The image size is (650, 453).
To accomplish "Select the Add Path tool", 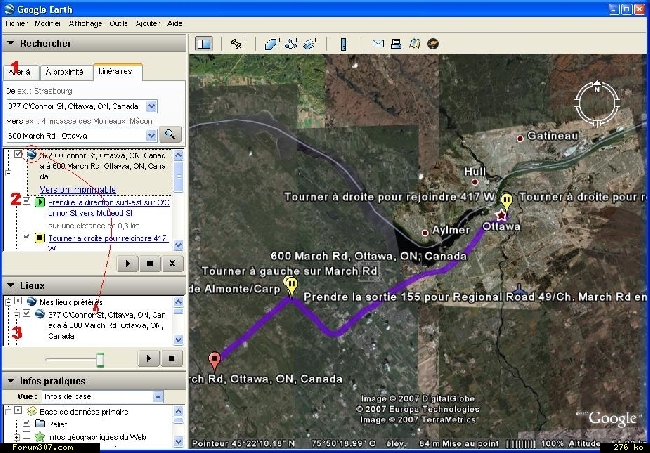I will (x=291, y=44).
